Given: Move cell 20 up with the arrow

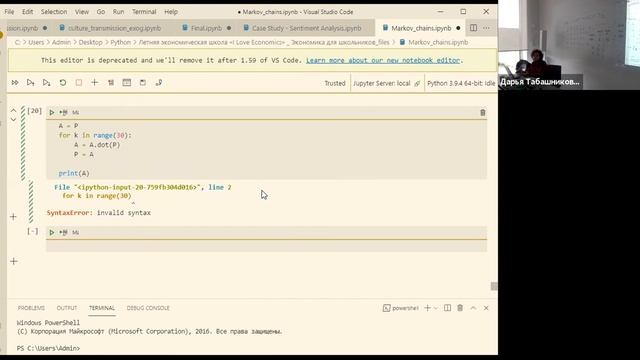Looking at the screenshot, I should pyautogui.click(x=13, y=111).
